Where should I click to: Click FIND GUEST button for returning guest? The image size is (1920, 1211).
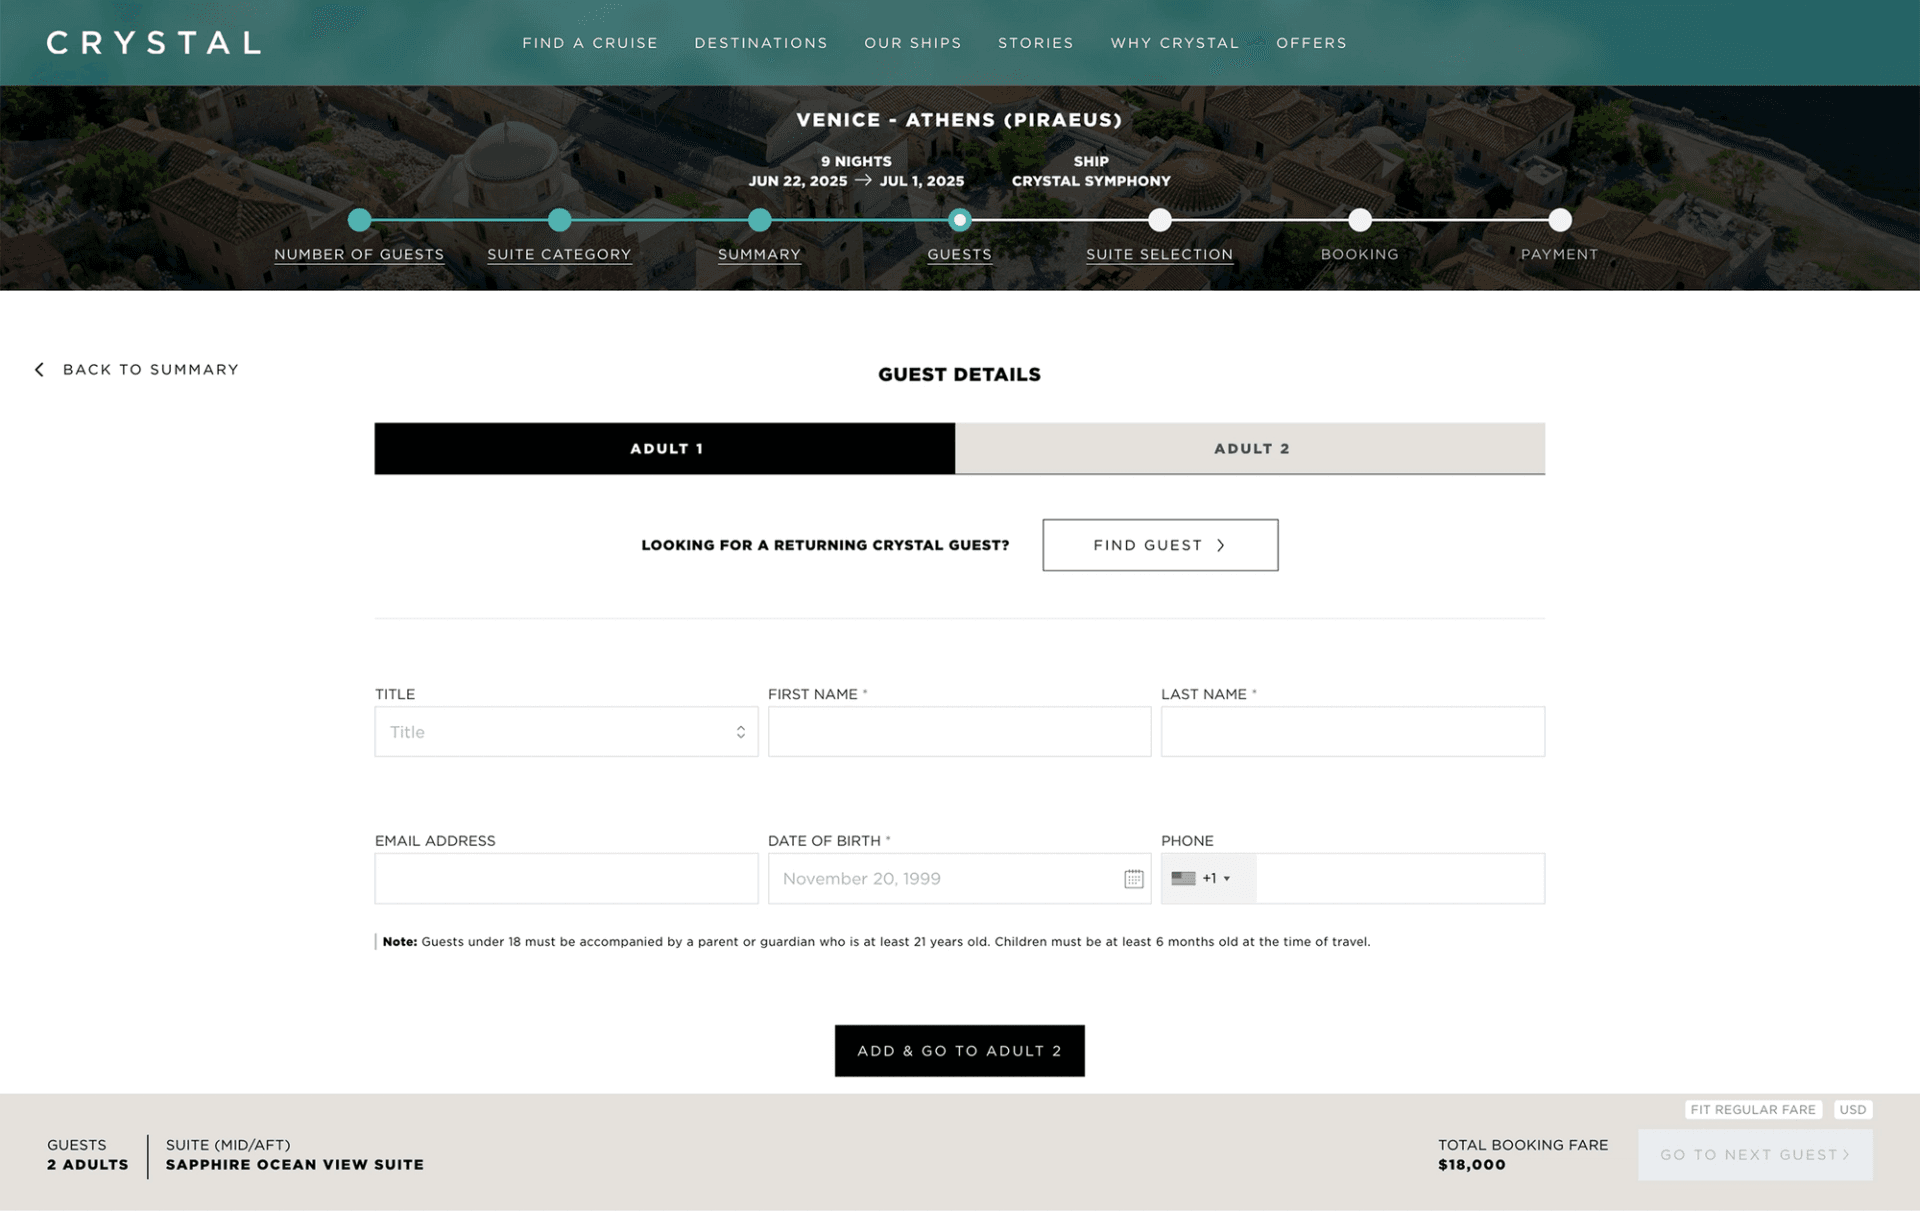[1160, 544]
